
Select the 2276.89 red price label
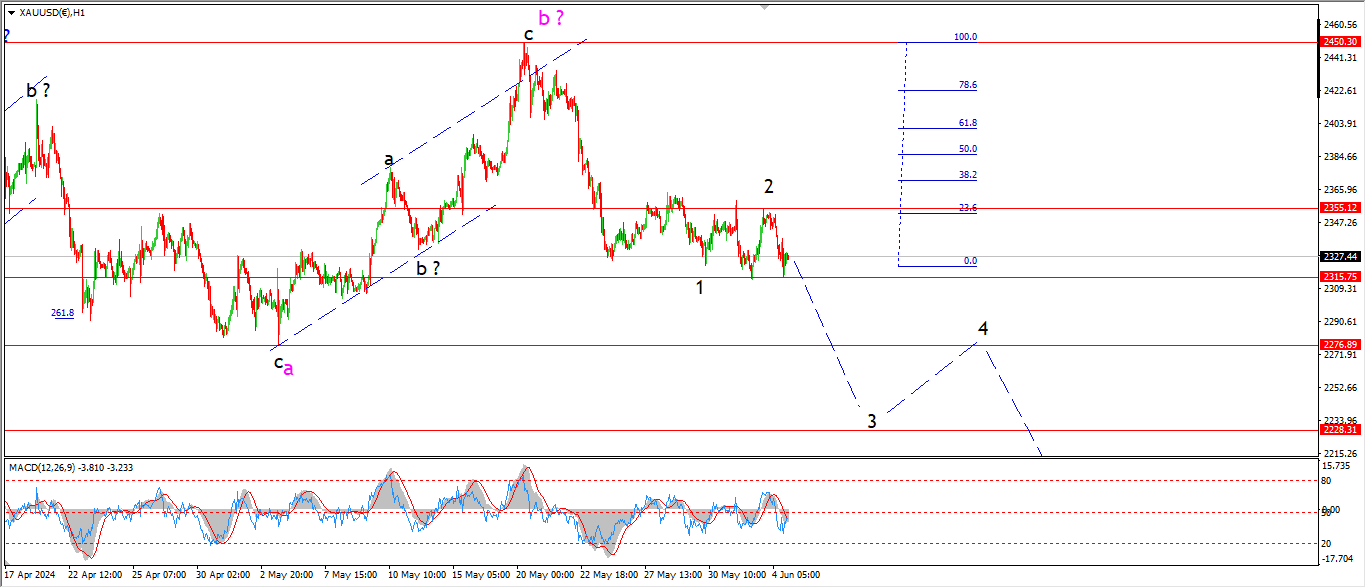tap(1339, 345)
